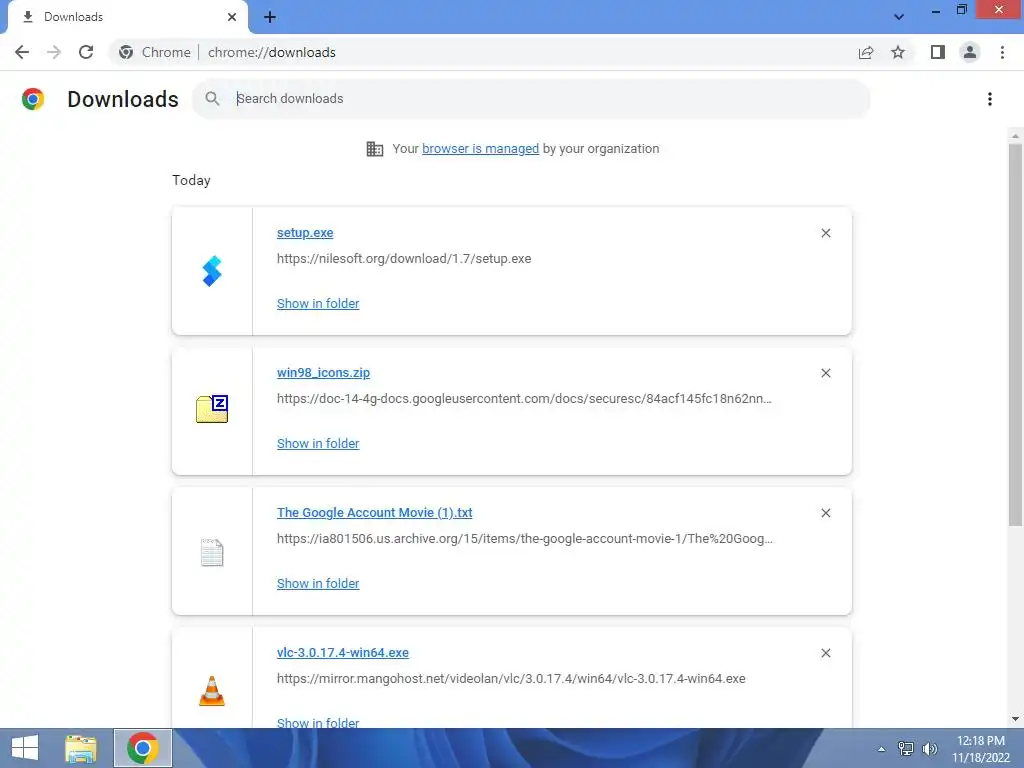Open the vlc-3.0.17.4-win64.exe download
This screenshot has width=1024, height=768.
point(343,652)
